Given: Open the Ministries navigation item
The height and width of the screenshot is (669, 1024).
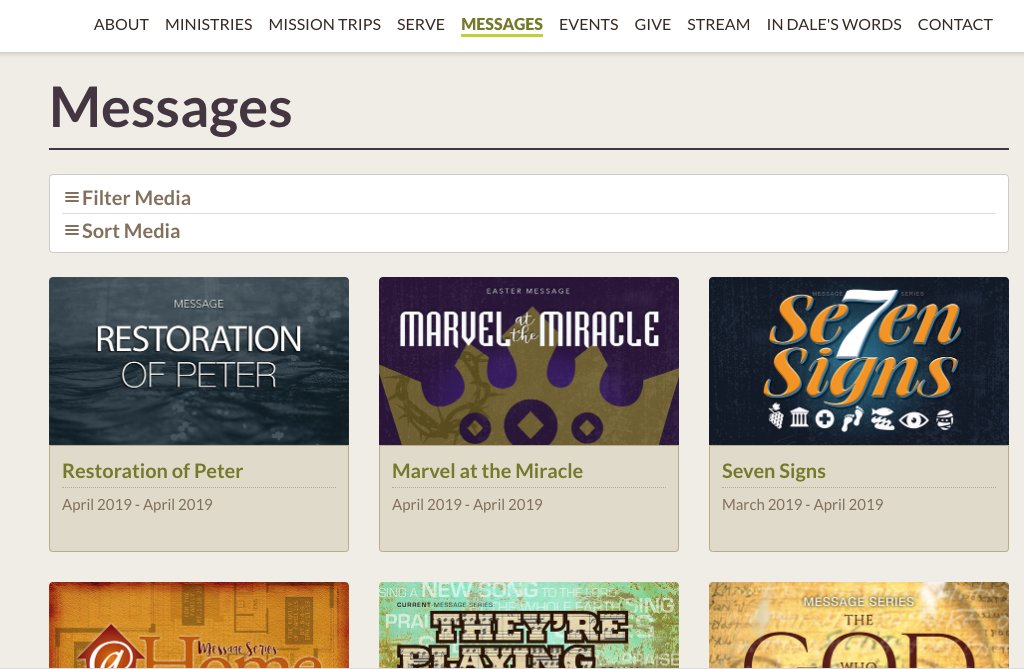Looking at the screenshot, I should 208,24.
